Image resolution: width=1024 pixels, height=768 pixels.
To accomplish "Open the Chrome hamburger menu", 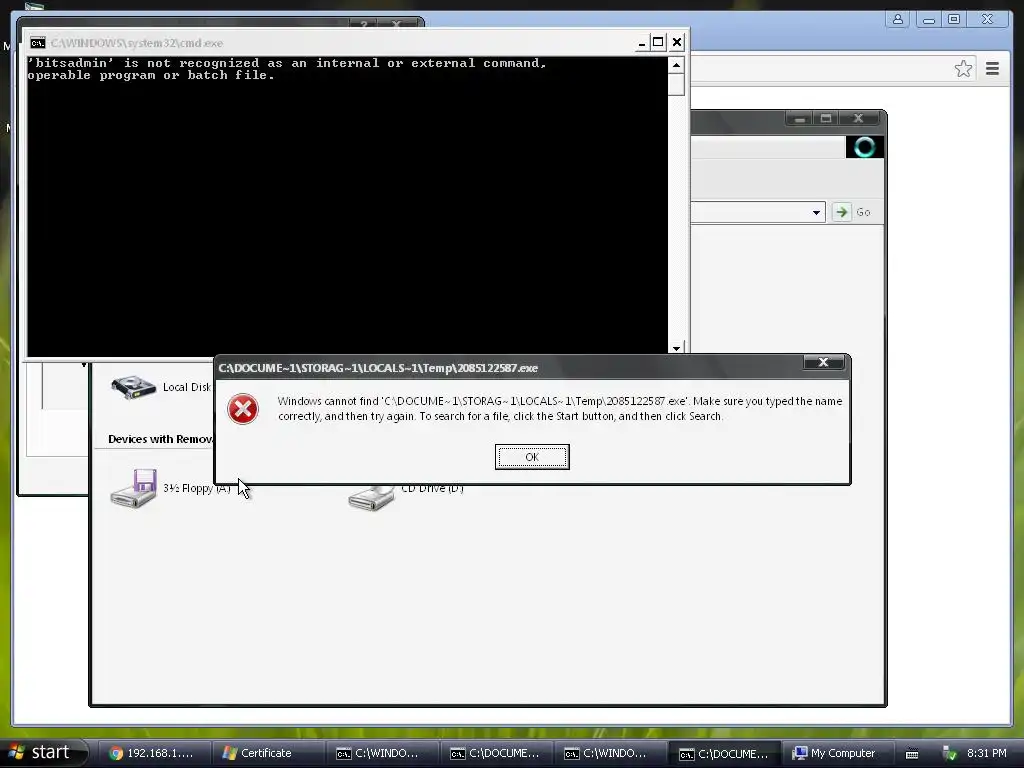I will [x=992, y=69].
